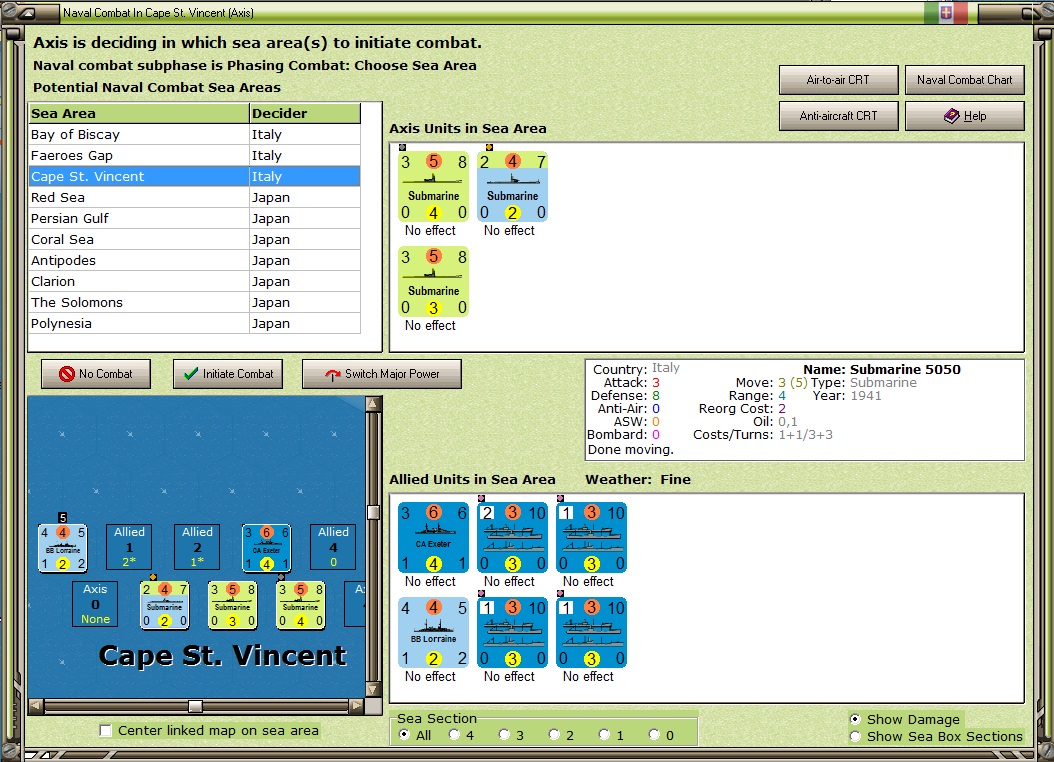The width and height of the screenshot is (1054, 762).
Task: Open the Naval Combat Chart
Action: tap(965, 80)
